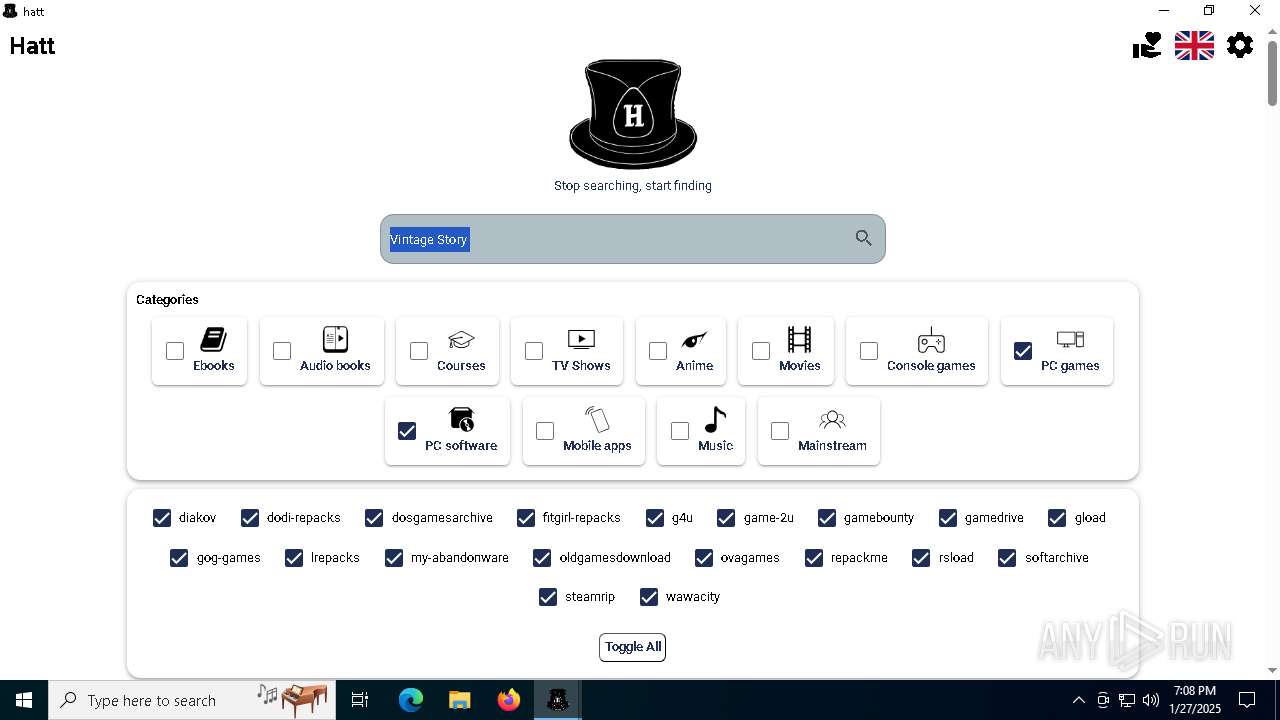Click the TV Shows screen icon
Image resolution: width=1280 pixels, height=720 pixels.
[x=581, y=339]
